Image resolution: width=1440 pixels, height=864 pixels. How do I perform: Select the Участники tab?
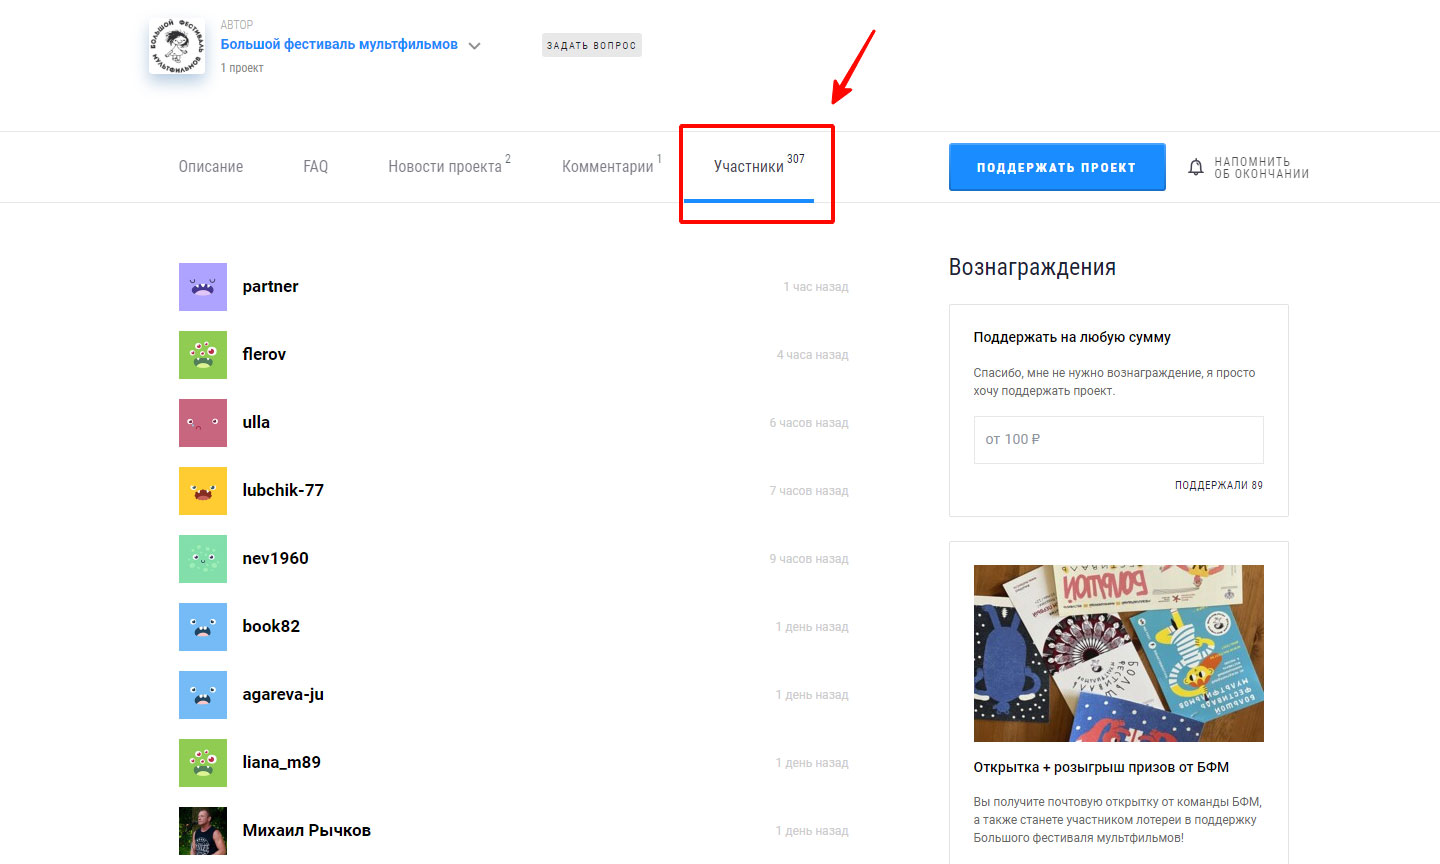[x=749, y=167]
